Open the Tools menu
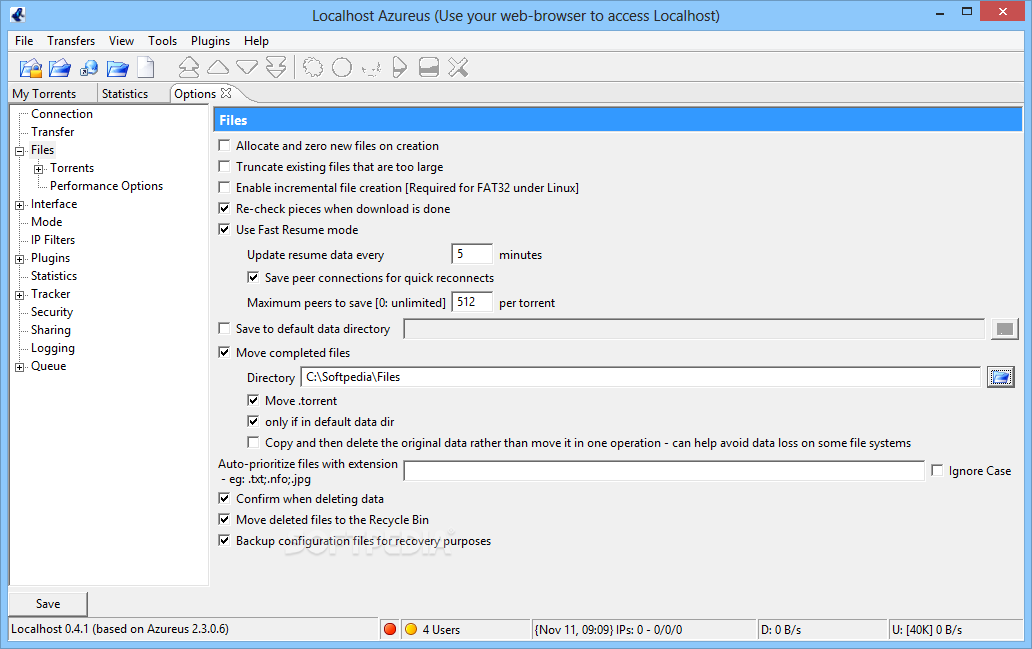1032x649 pixels. tap(163, 41)
